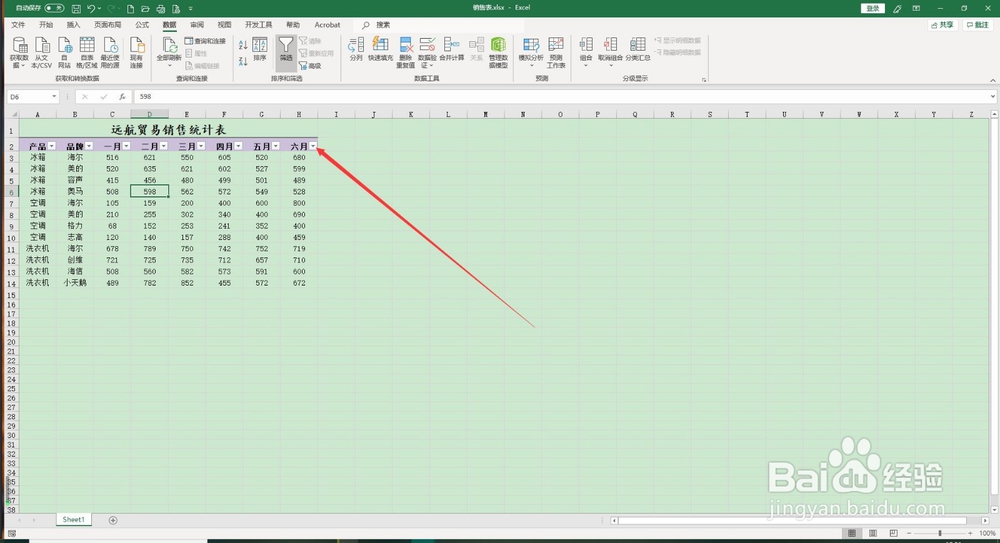Switch to Page Layout view in status bar

point(872,533)
